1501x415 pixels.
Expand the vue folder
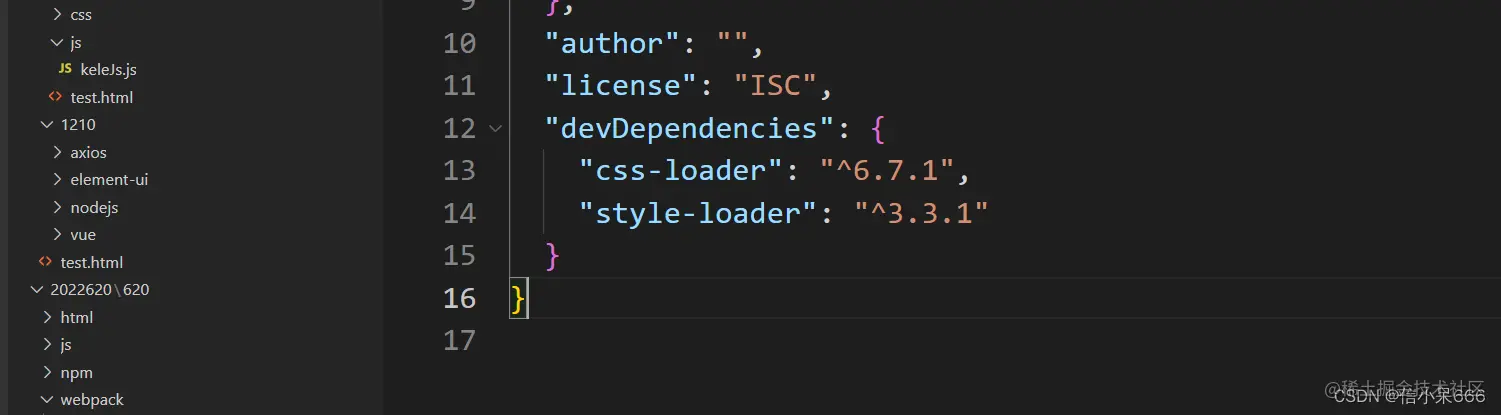[x=56, y=235]
